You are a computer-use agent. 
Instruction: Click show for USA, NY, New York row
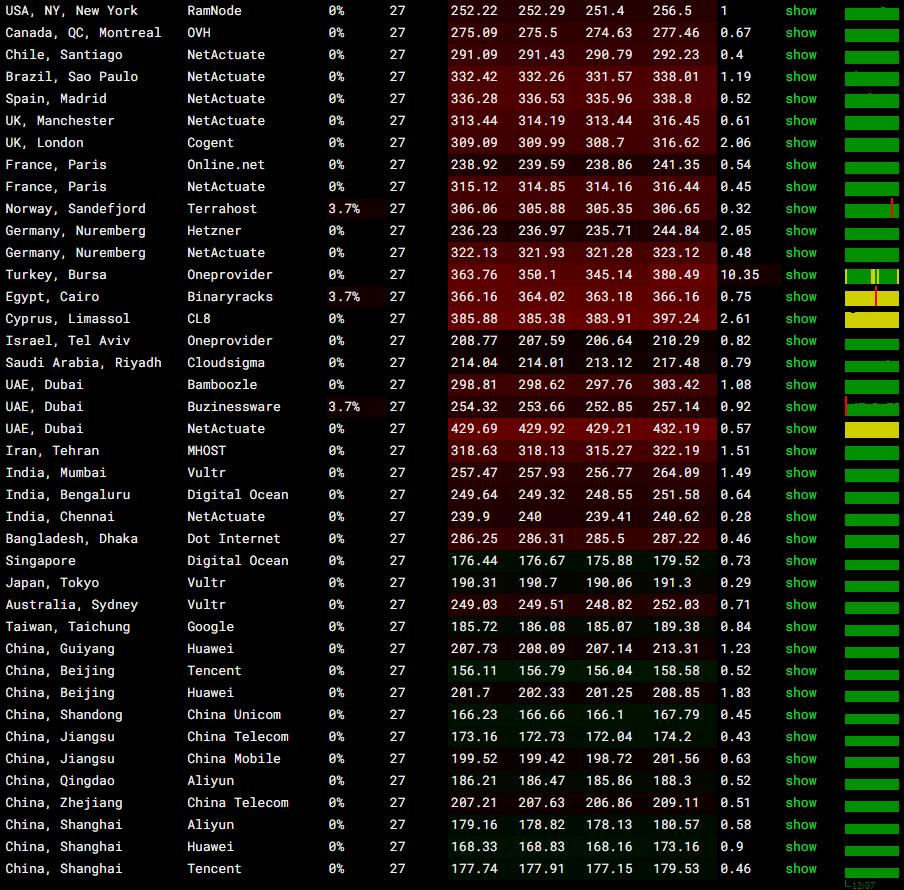(801, 11)
